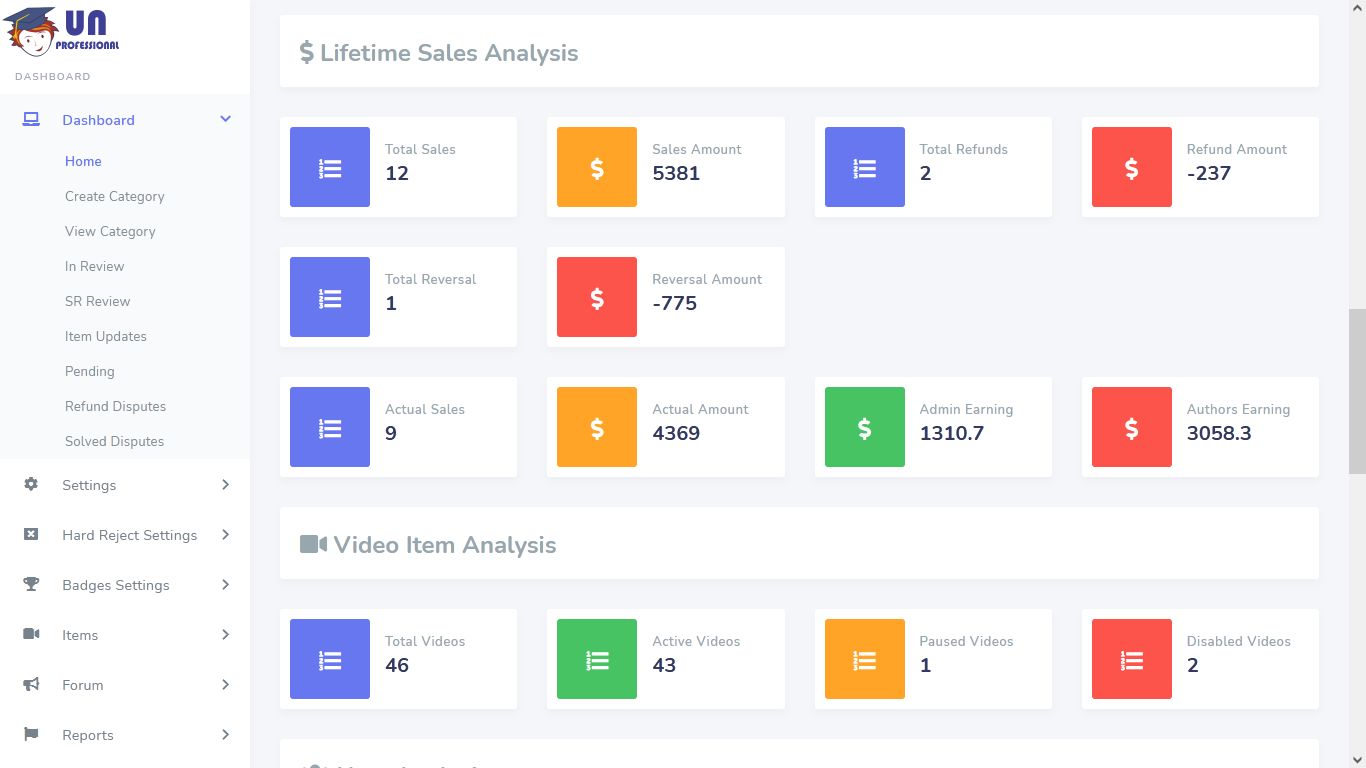Image resolution: width=1366 pixels, height=768 pixels.
Task: Click the Settings gear icon in sidebar
Action: tap(31, 485)
